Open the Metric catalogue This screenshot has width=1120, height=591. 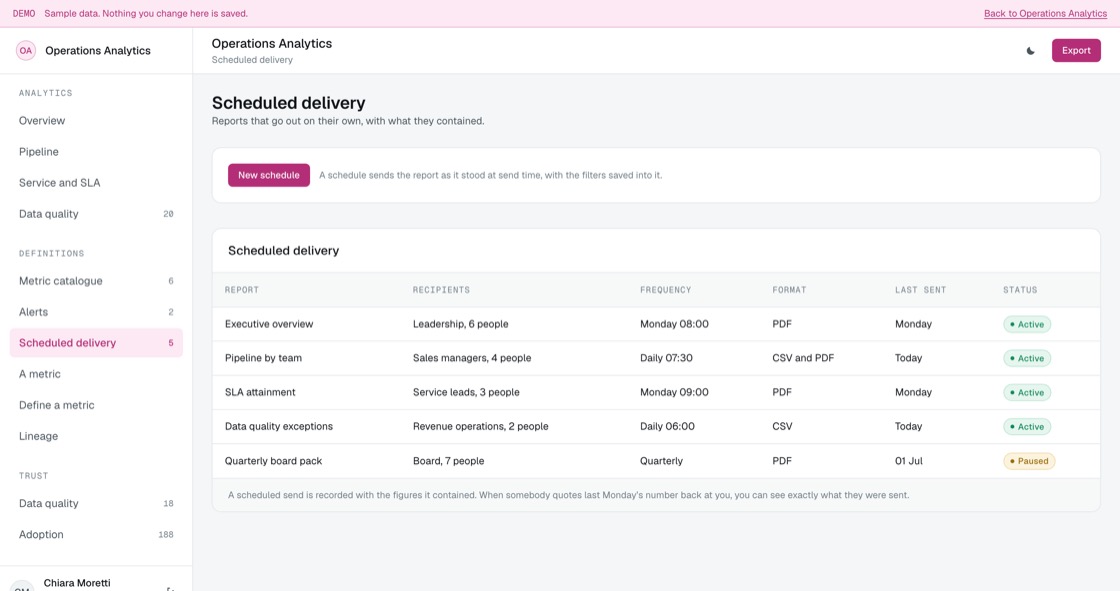pos(96,281)
